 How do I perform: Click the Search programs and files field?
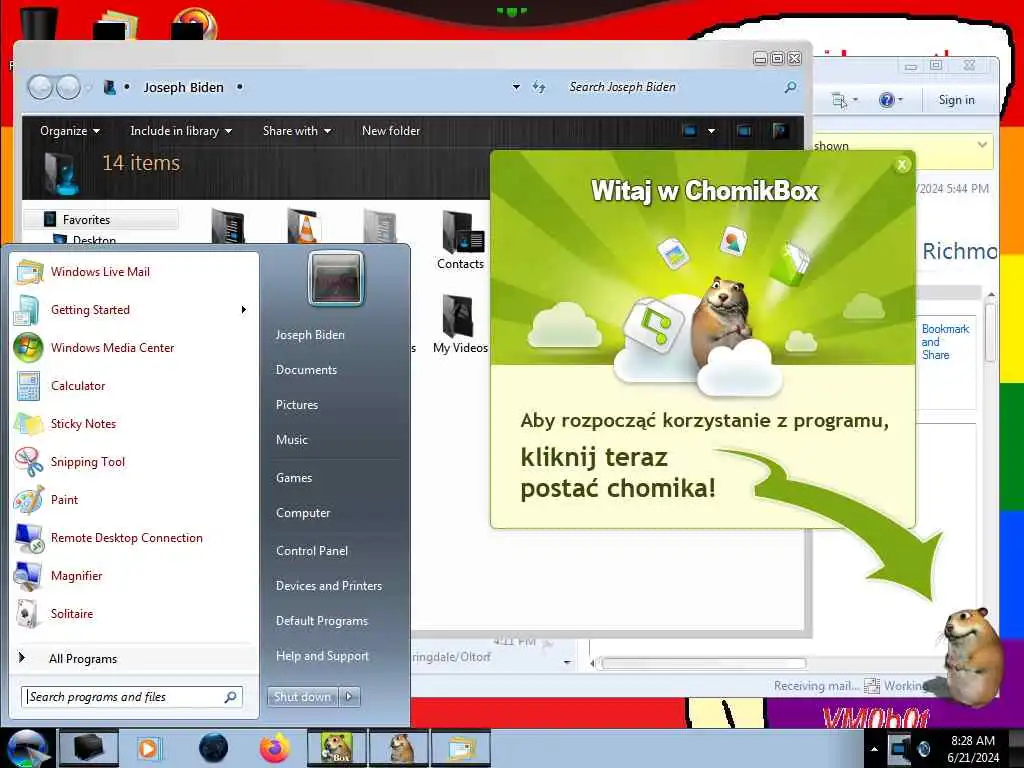click(x=131, y=697)
